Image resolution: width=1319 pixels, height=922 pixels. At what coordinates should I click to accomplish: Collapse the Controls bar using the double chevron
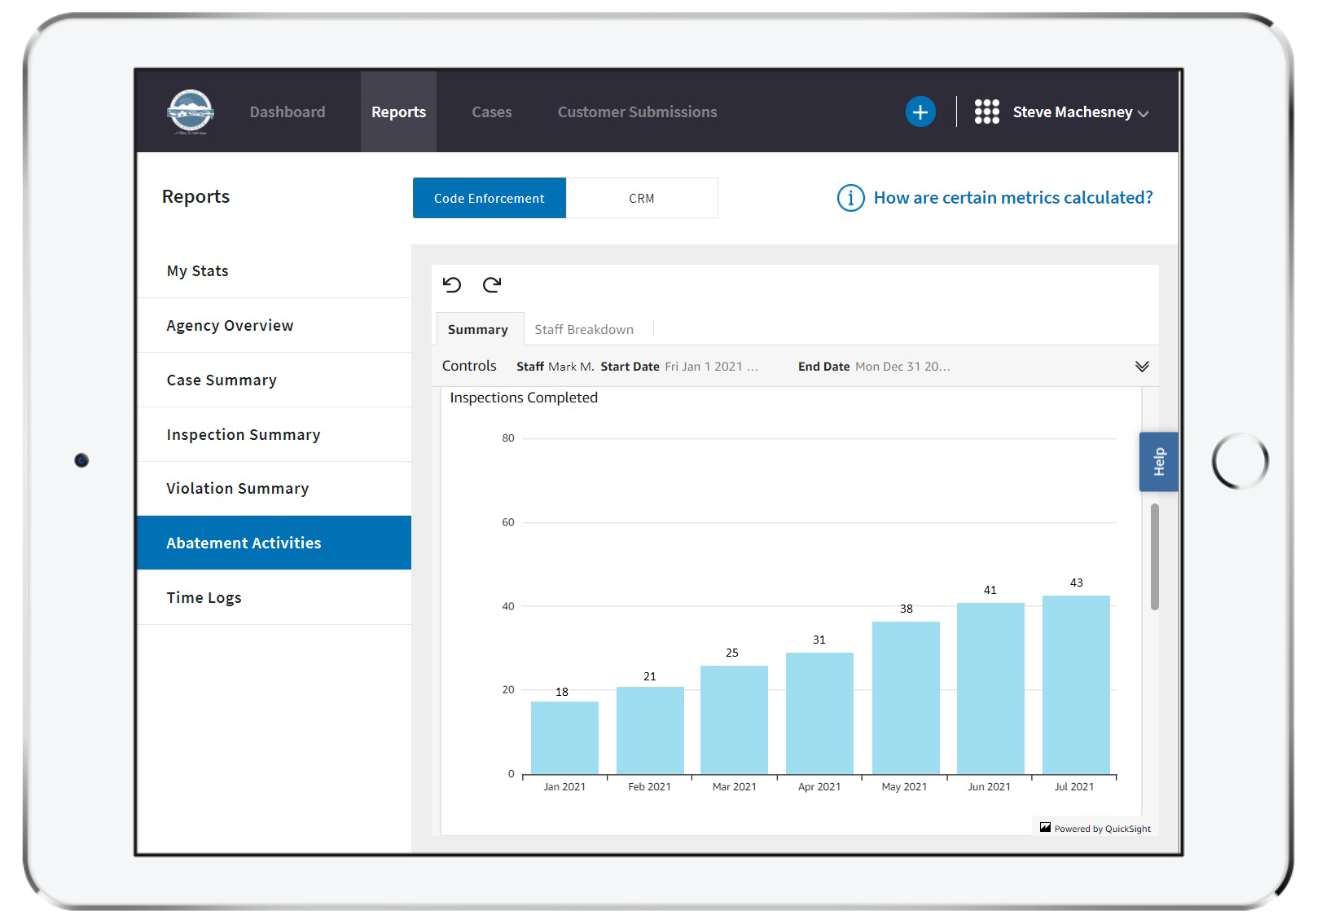tap(1141, 366)
